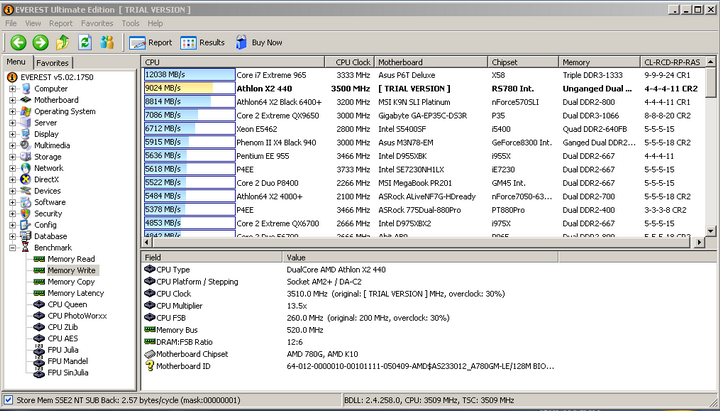Expand the Server tree node
720x411 pixels.
click(x=12, y=123)
